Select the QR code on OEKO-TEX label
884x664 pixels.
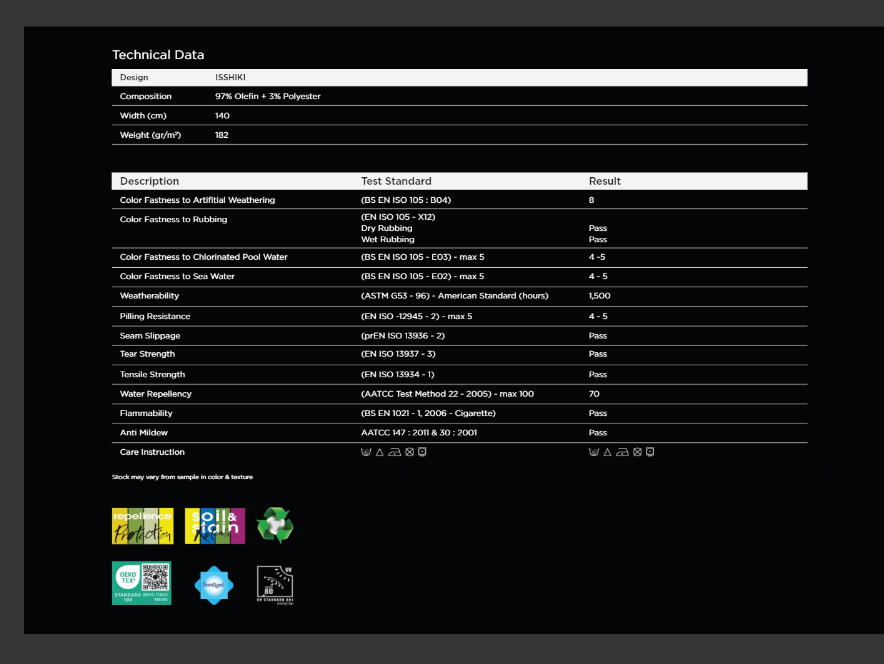coord(156,577)
